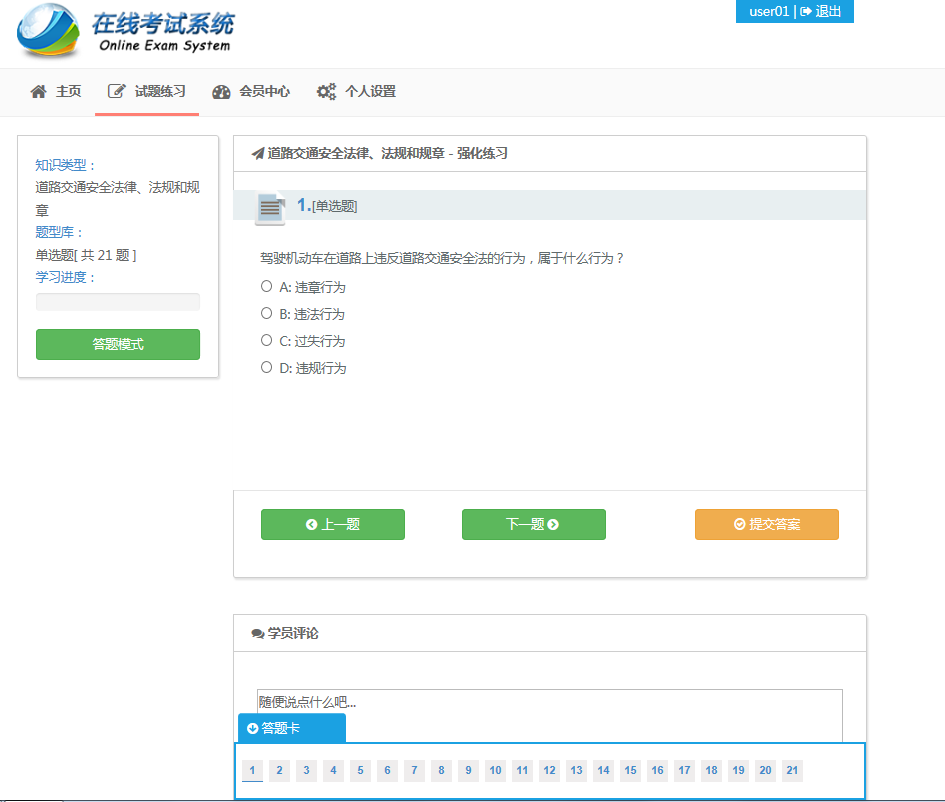The height and width of the screenshot is (802, 945).
Task: Jump to question 13 in answer card
Action: 577,770
